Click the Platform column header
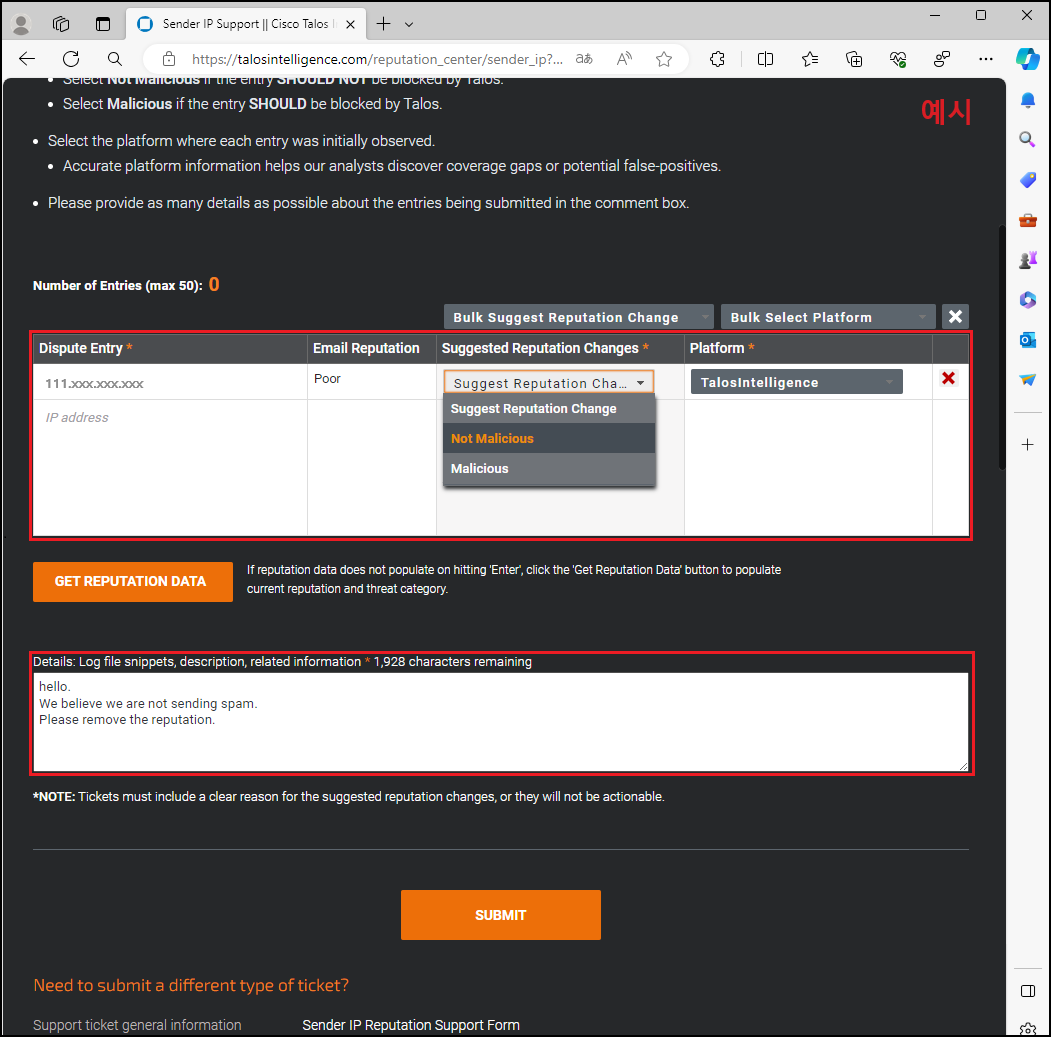1051x1037 pixels. click(x=808, y=349)
